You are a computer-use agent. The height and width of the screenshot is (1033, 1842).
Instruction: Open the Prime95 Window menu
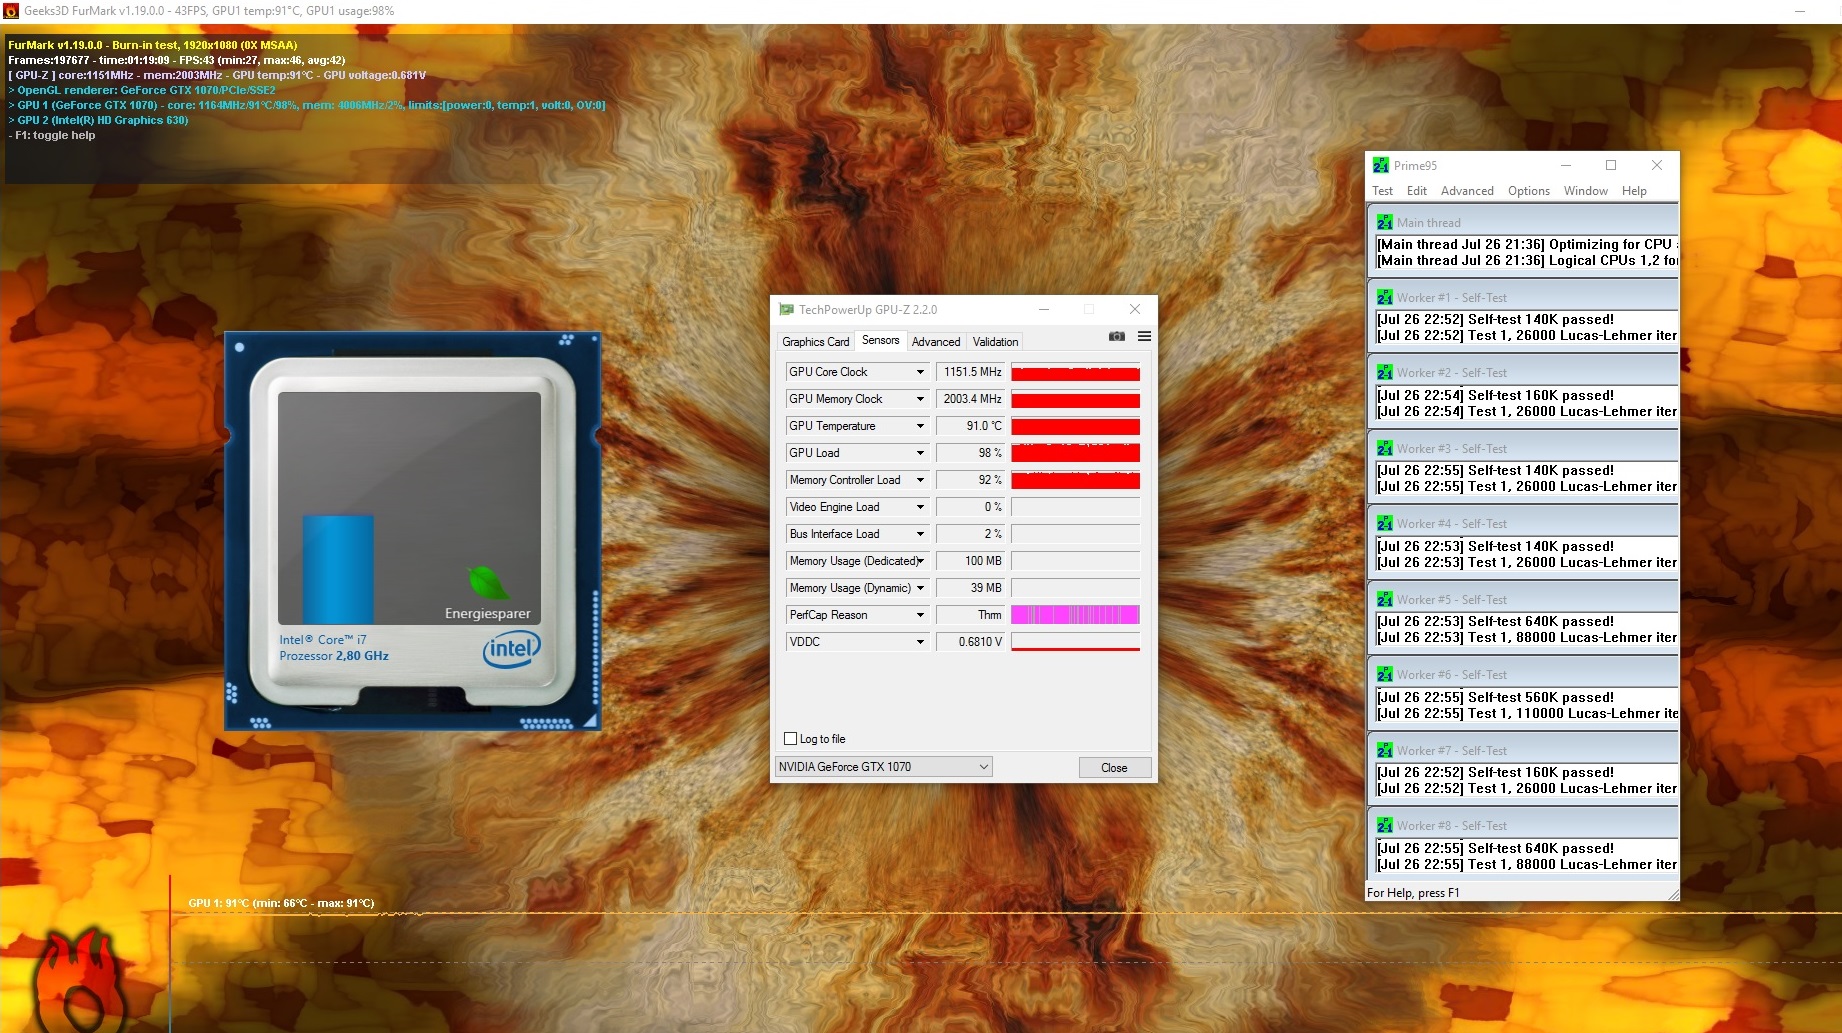1586,191
